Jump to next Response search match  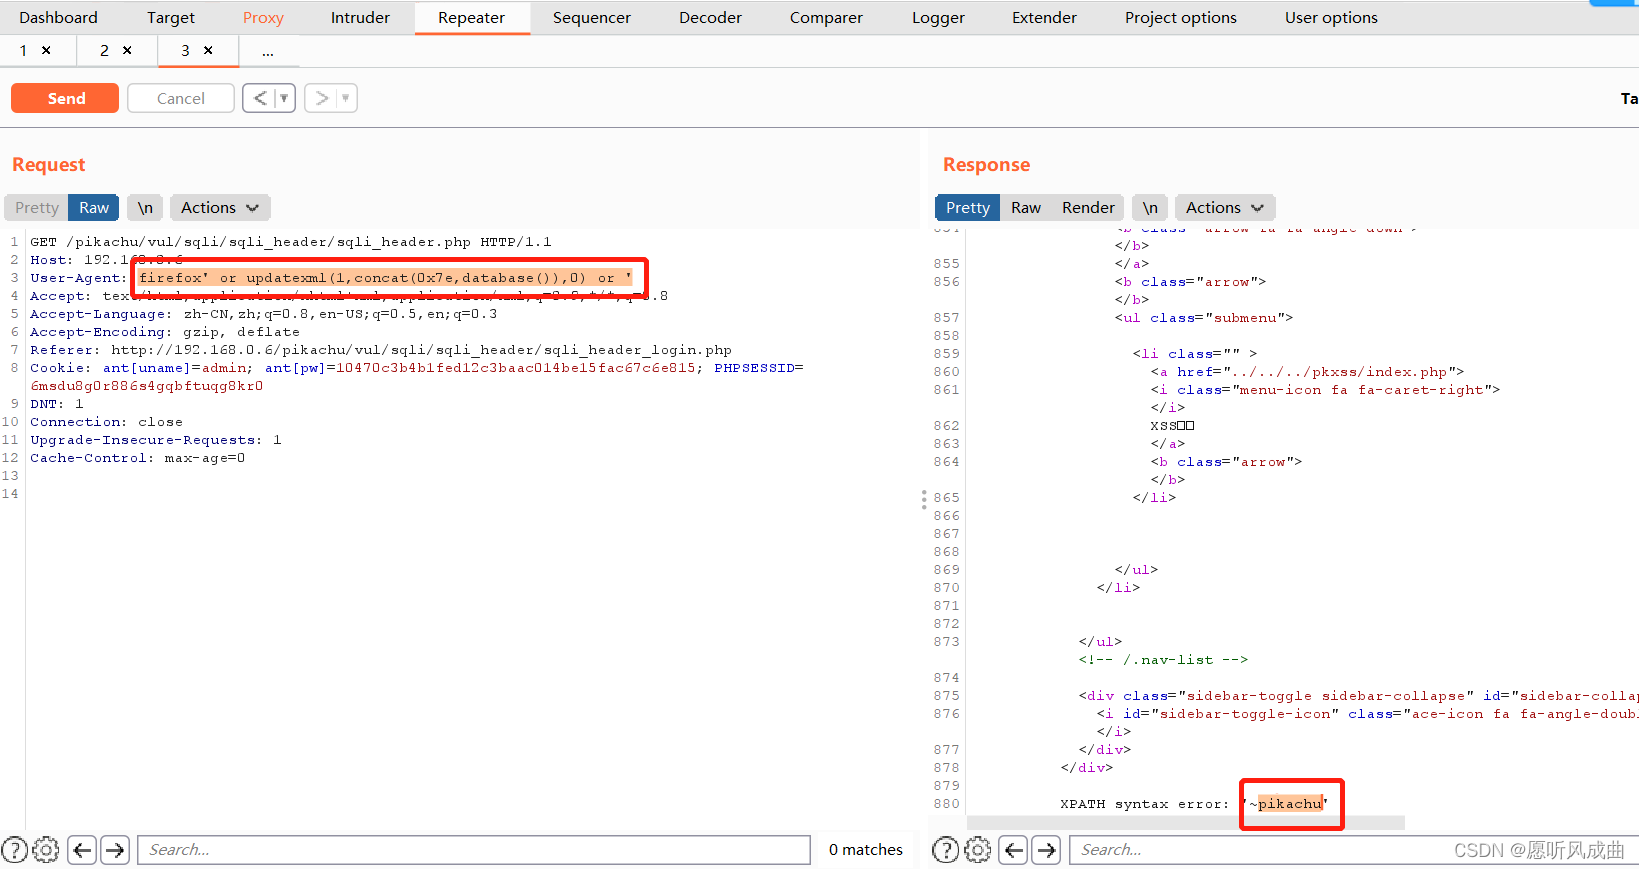[x=1047, y=850]
